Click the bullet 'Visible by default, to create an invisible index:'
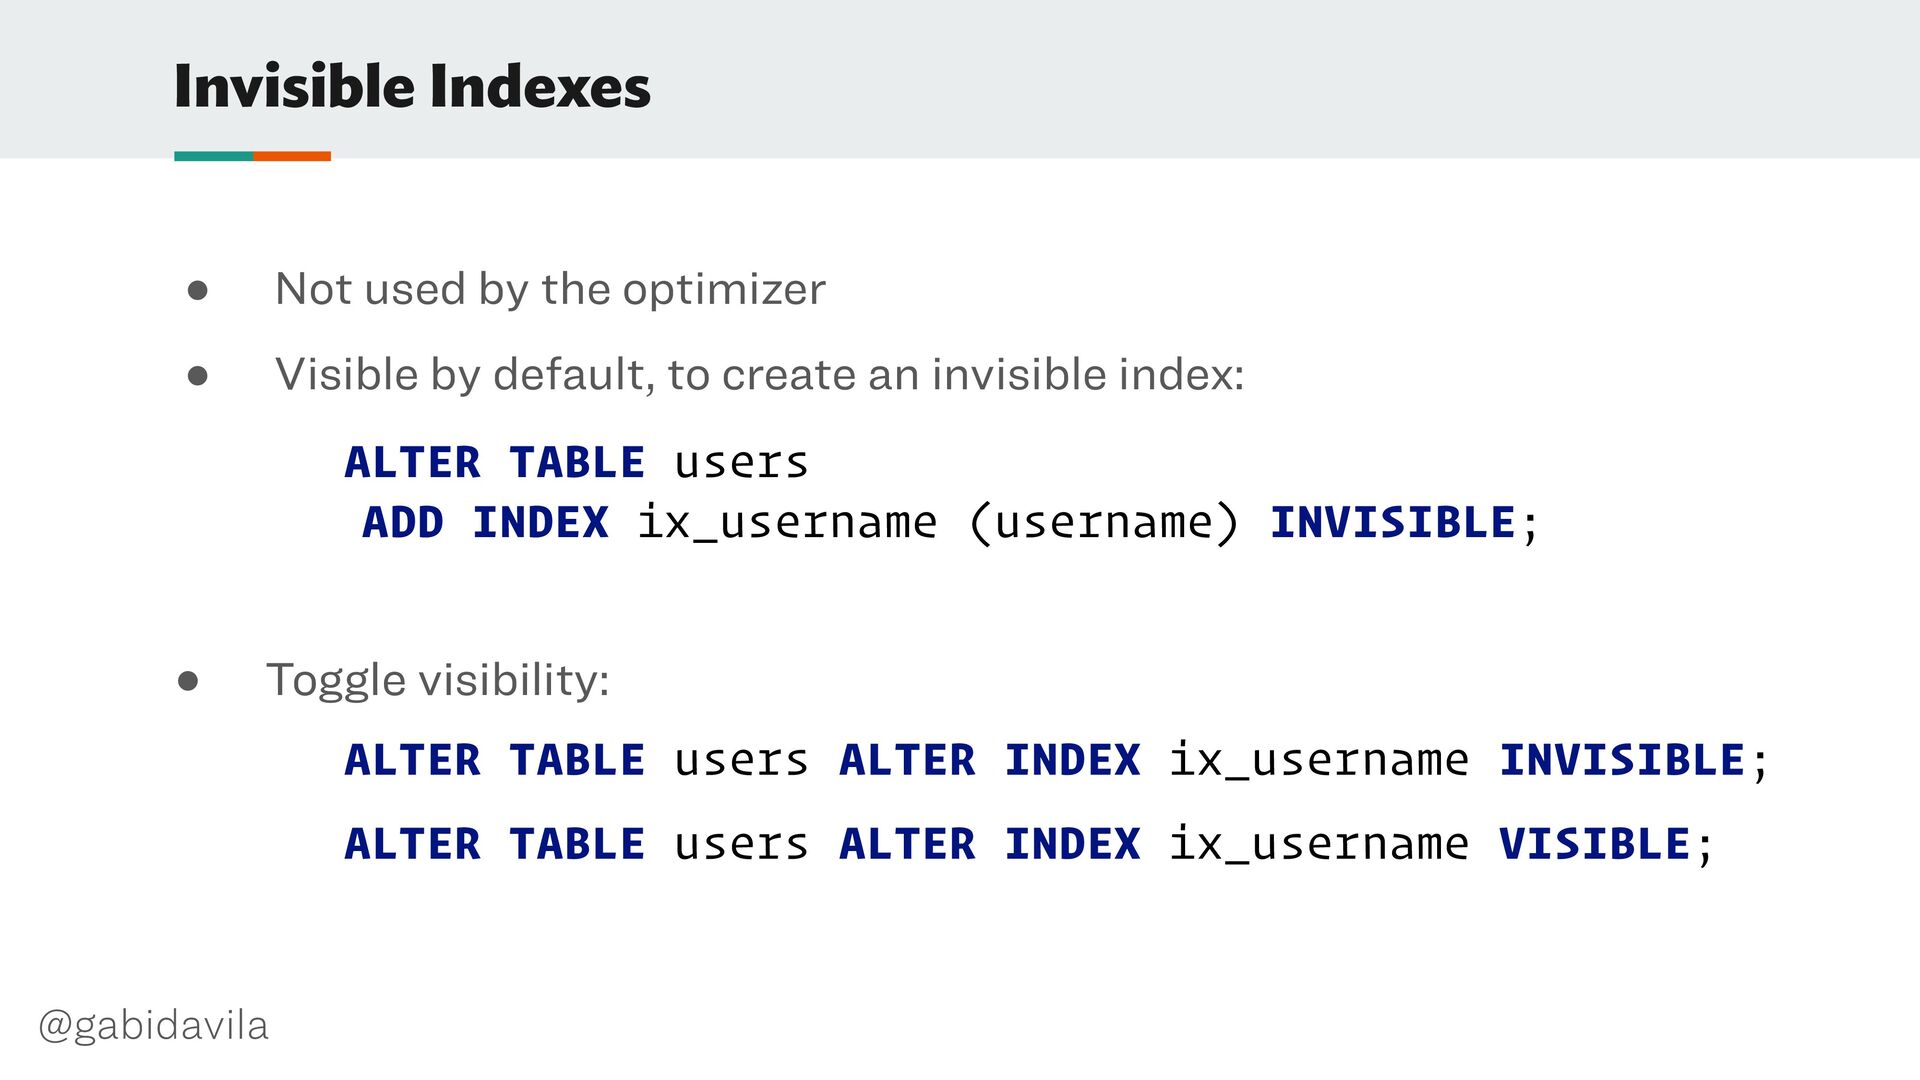 tap(760, 375)
